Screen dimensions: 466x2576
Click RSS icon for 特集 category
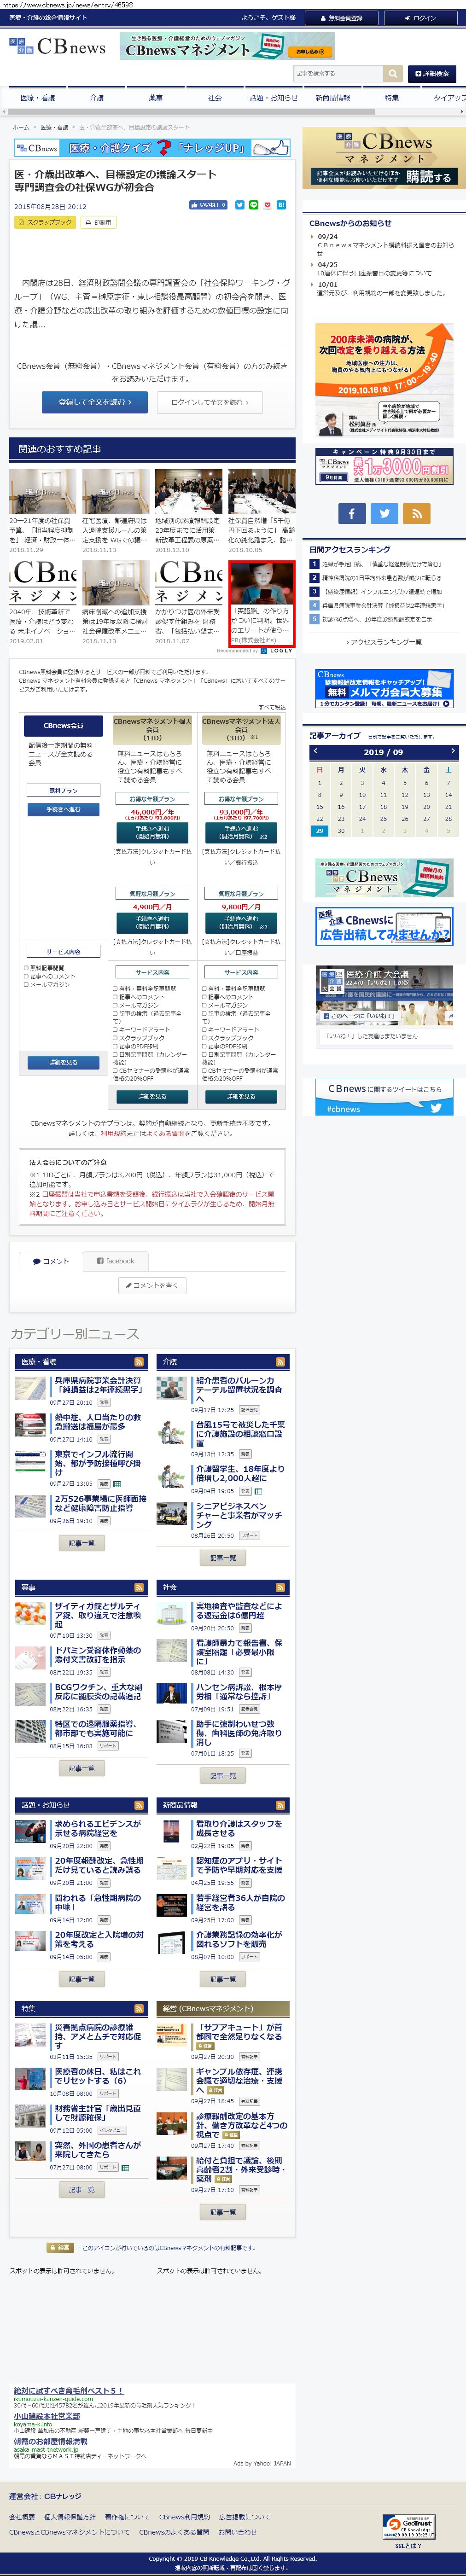(139, 2008)
